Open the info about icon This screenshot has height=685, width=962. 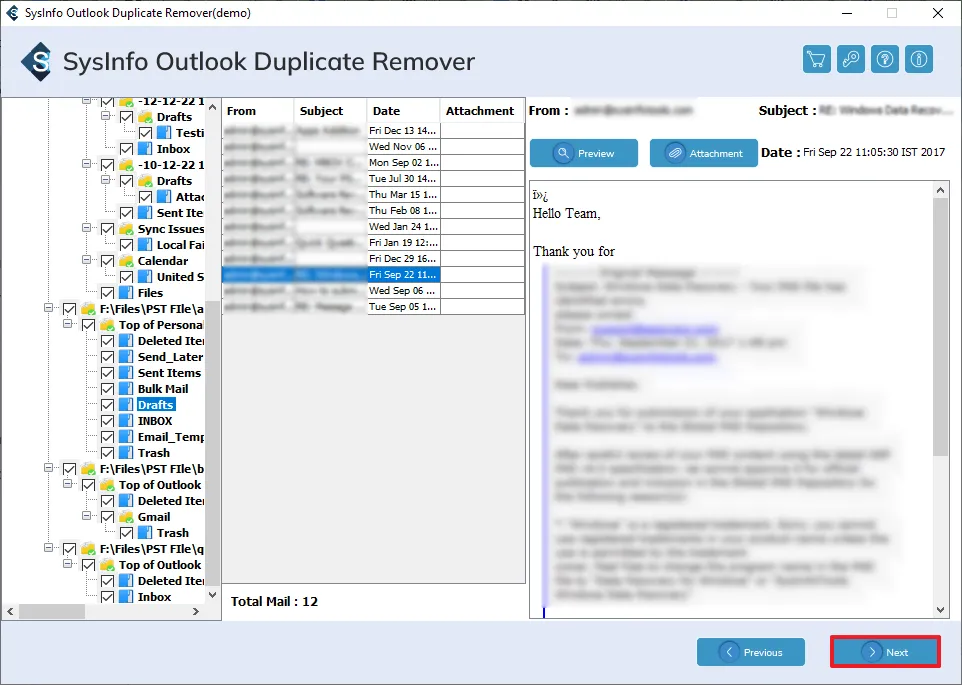coord(918,59)
